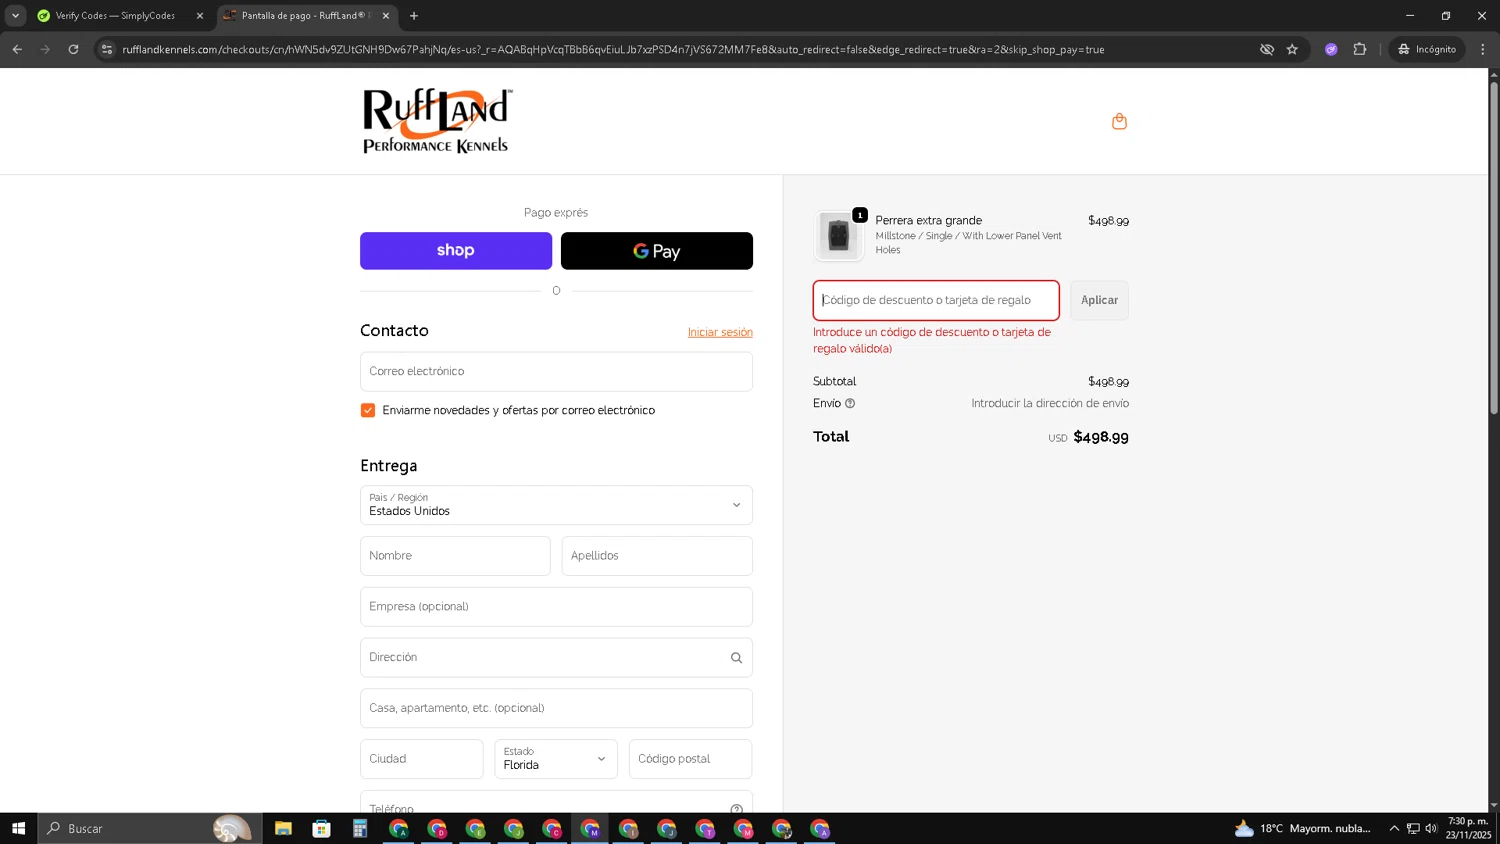Screen dimensions: 1500x844
Task: Click the taskbar clock and date
Action: pyautogui.click(x=1468, y=828)
